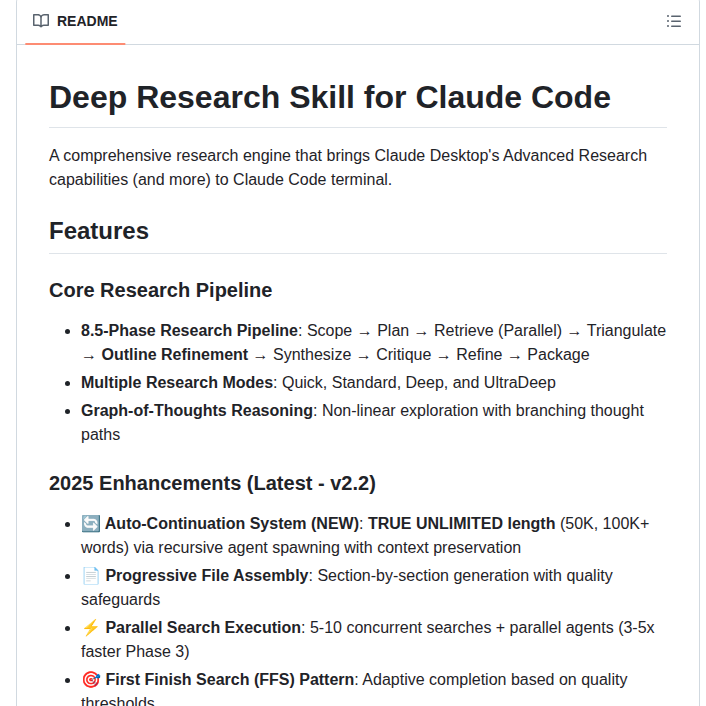Click the 'Outline Refinement' bold text
Image resolution: width=706 pixels, height=706 pixels.
(x=175, y=354)
